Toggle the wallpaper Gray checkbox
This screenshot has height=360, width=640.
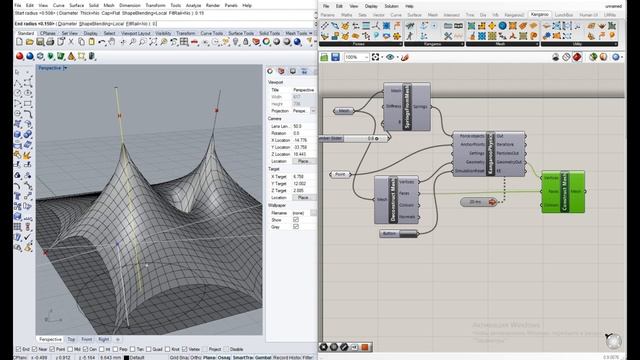296,227
